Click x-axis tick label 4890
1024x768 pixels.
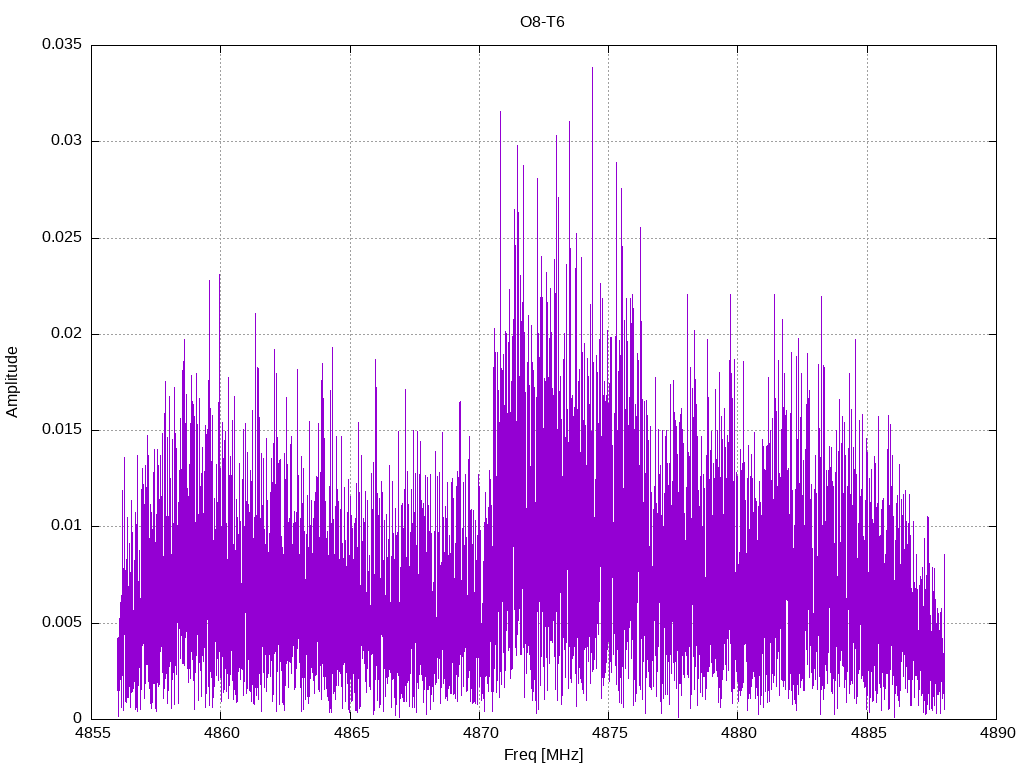tap(997, 733)
